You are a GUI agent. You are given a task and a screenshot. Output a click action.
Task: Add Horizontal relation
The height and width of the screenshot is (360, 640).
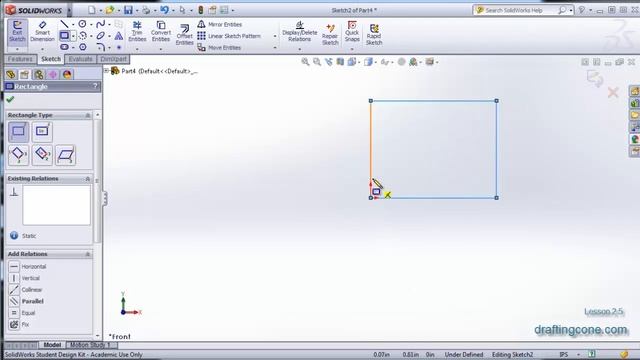coord(28,267)
